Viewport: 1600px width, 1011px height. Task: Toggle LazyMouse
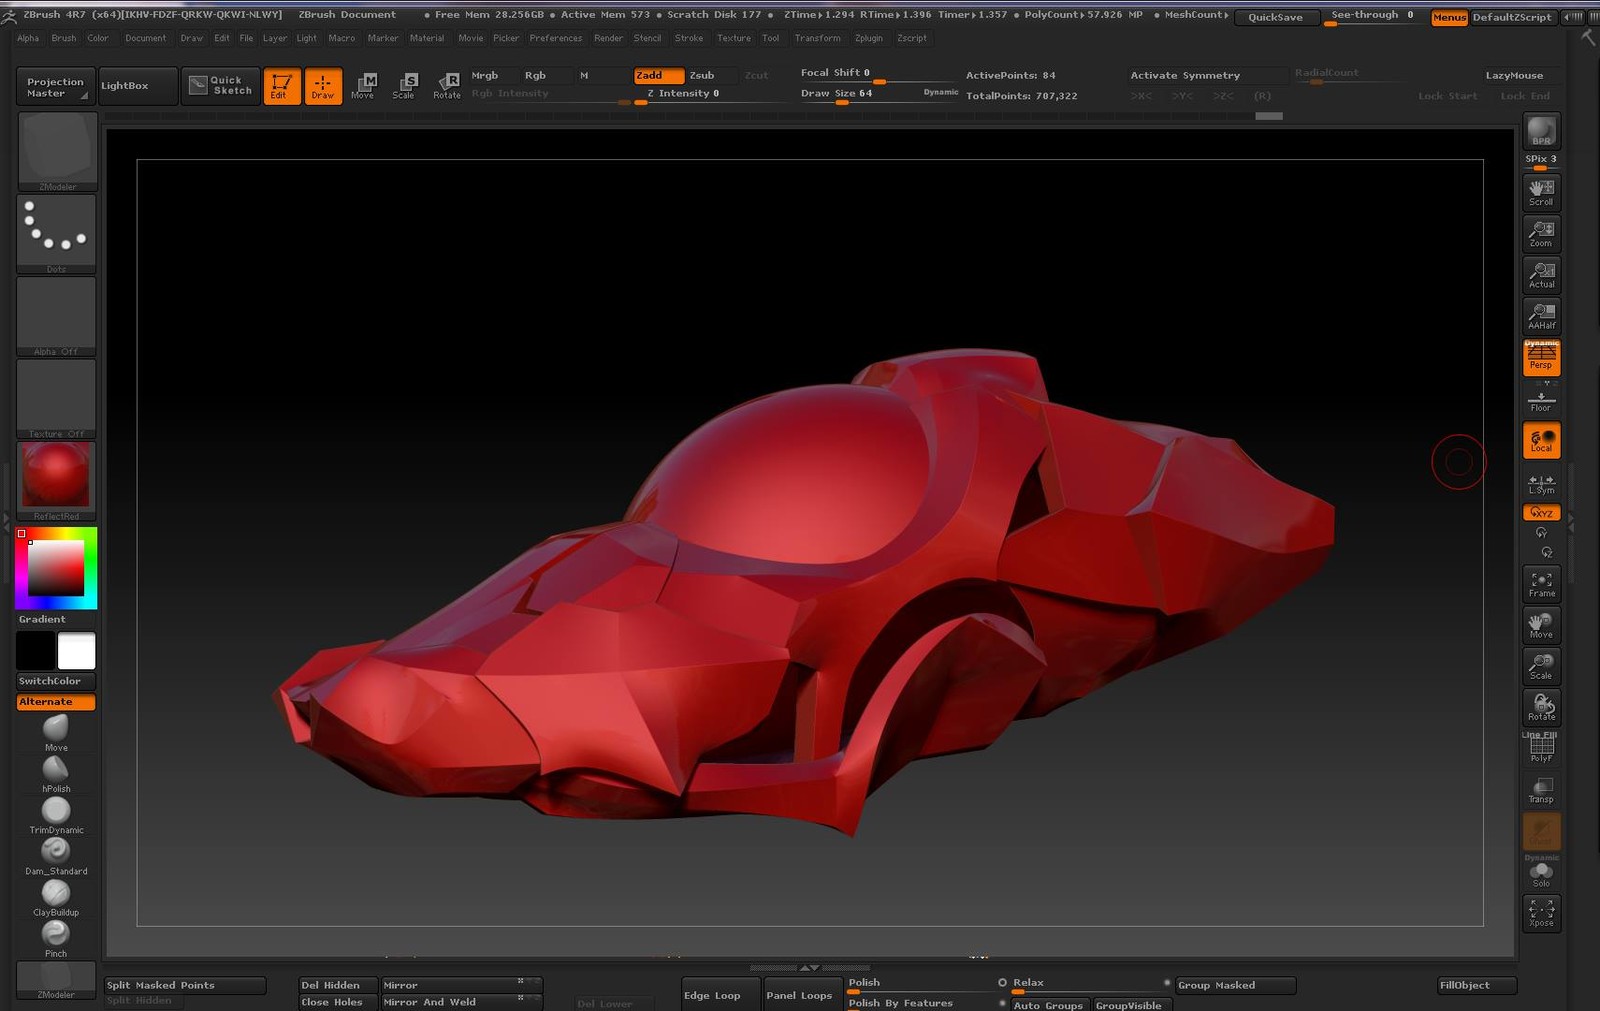(1514, 76)
